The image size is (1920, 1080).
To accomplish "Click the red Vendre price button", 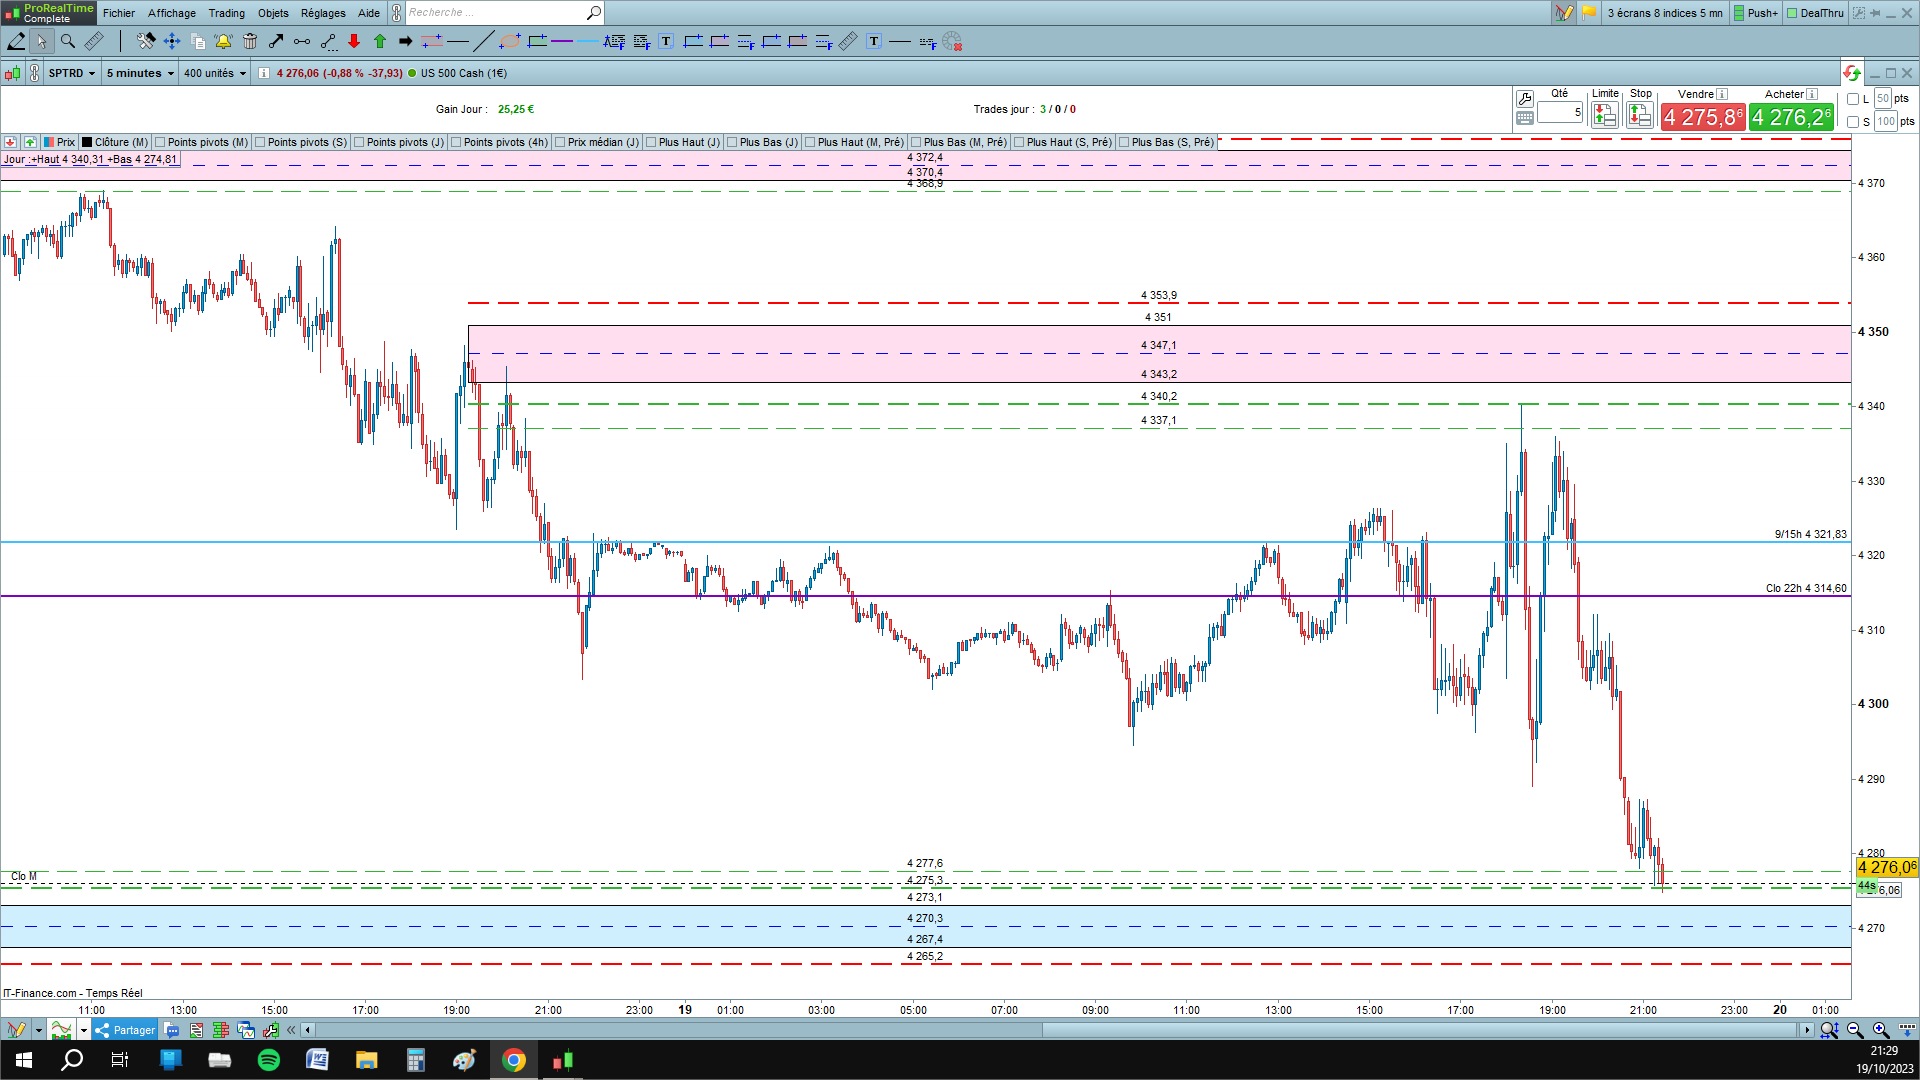I will click(1702, 117).
